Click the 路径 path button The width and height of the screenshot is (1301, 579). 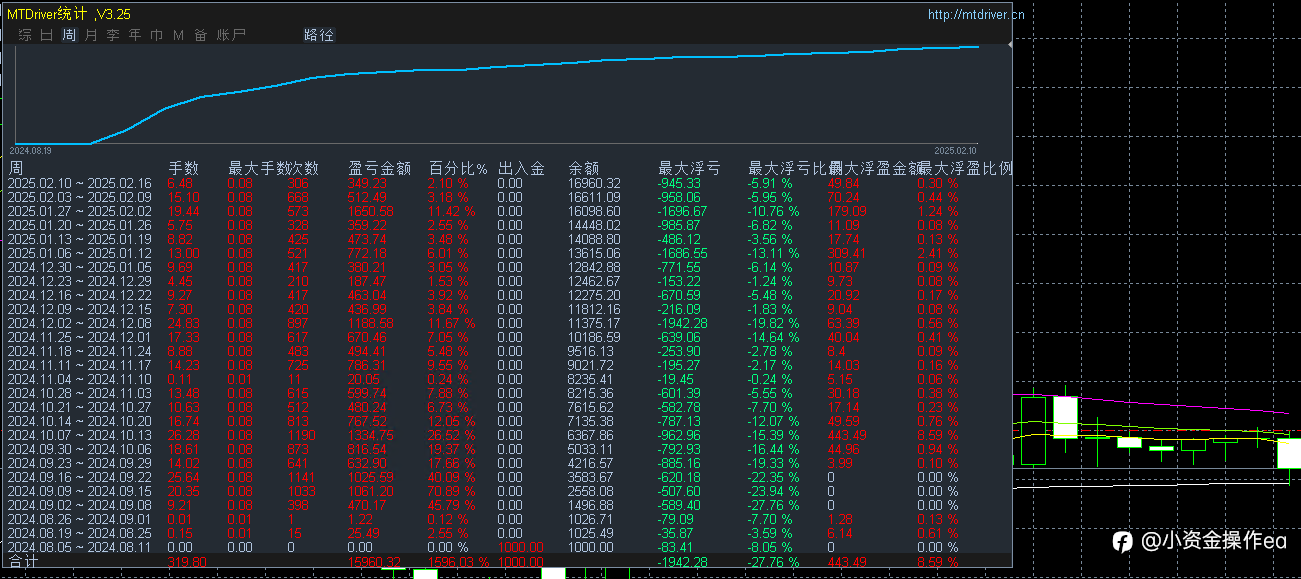pyautogui.click(x=319, y=35)
